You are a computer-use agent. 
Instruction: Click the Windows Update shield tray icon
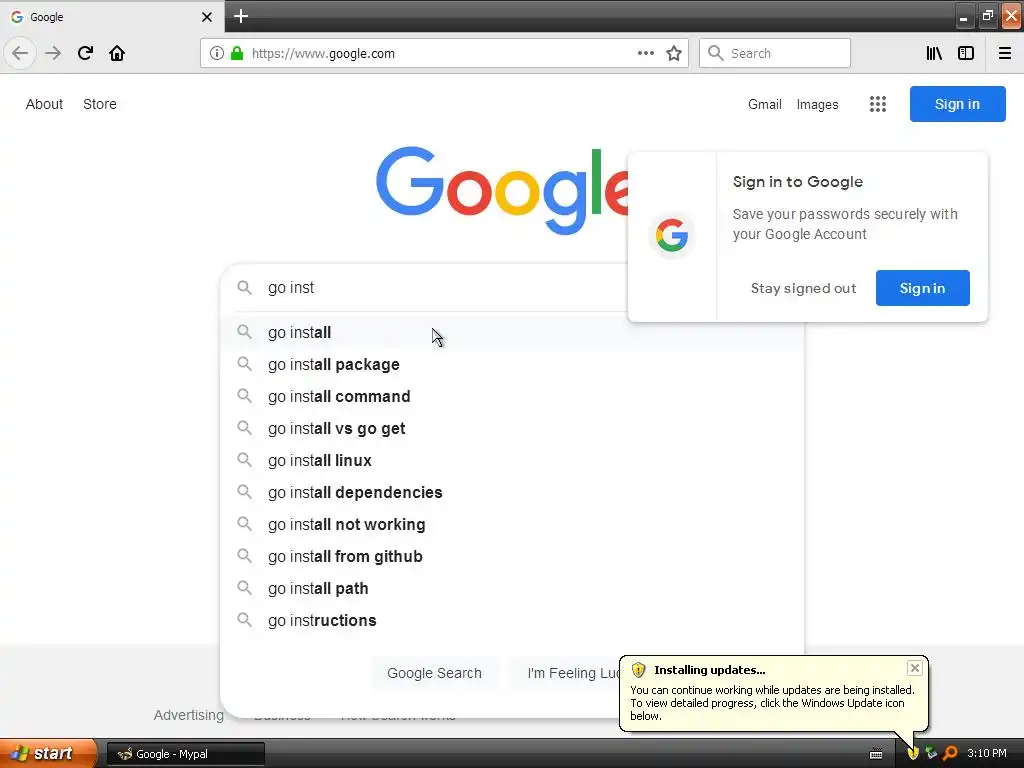click(912, 753)
